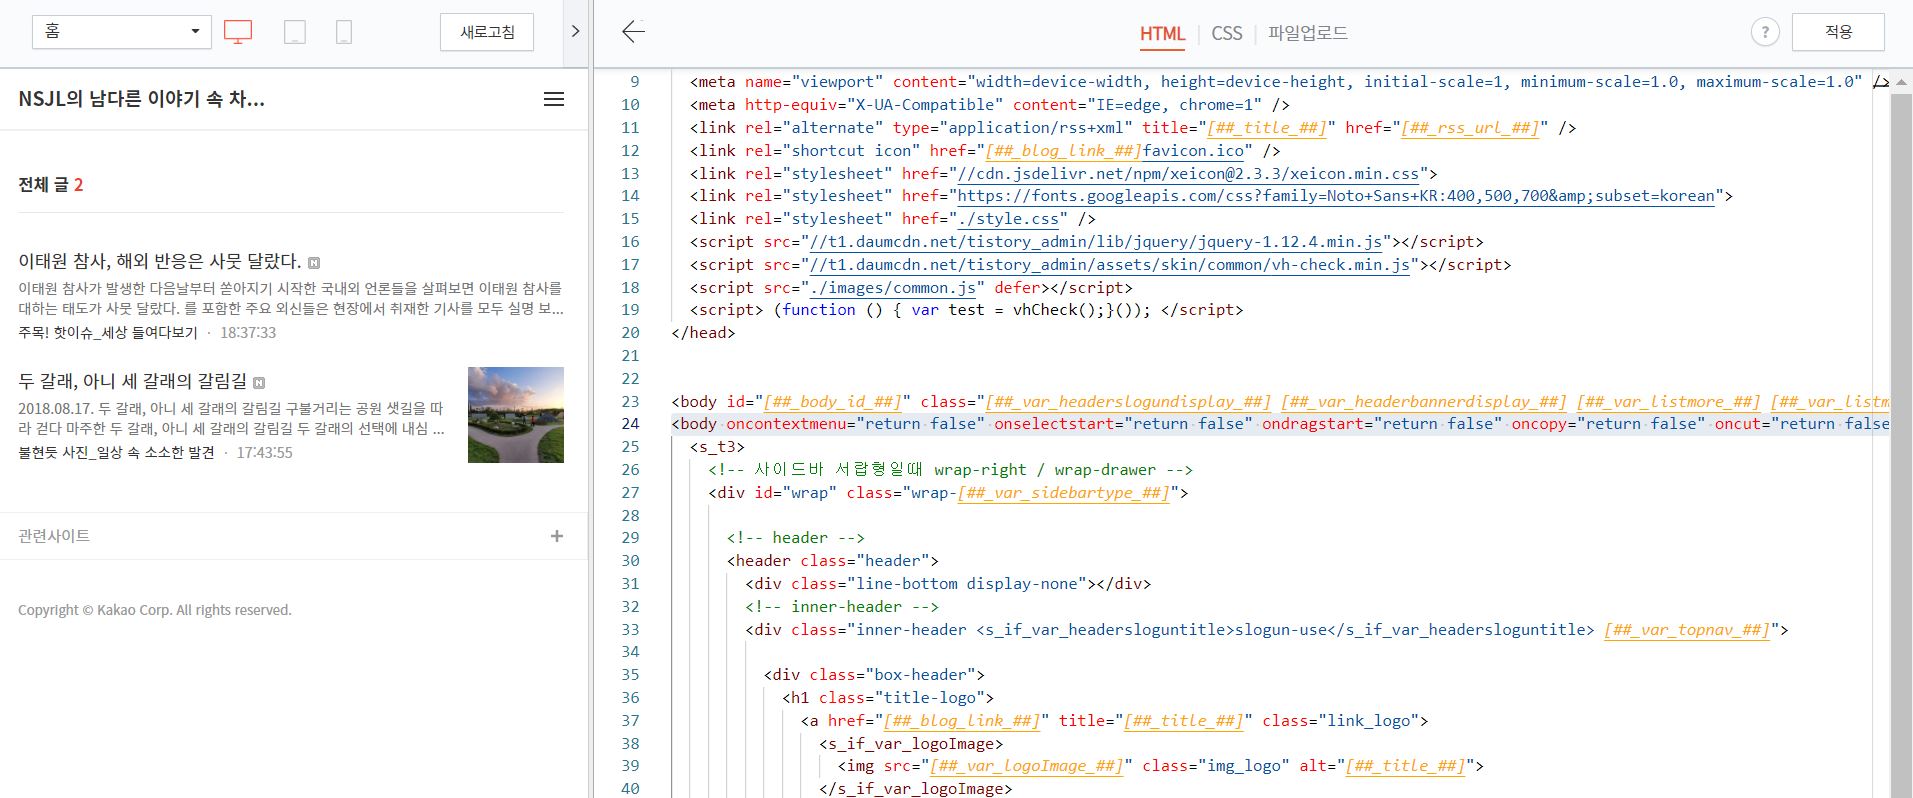Click the vhCheck script on line 19
This screenshot has width=1913, height=798.
[x=966, y=310]
